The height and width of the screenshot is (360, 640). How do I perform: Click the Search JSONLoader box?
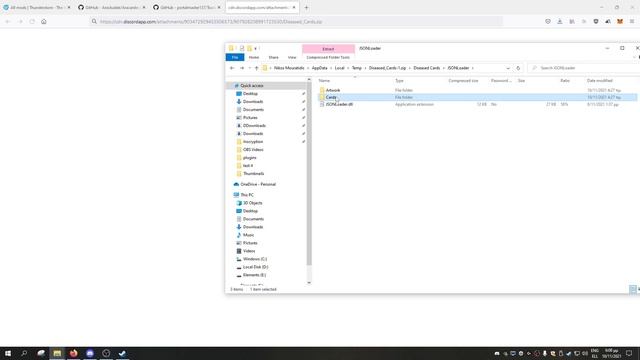[x=585, y=68]
